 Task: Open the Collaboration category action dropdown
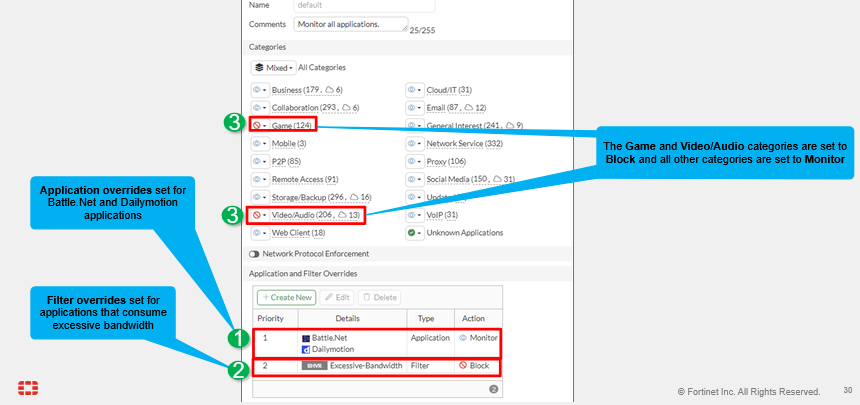tap(260, 108)
